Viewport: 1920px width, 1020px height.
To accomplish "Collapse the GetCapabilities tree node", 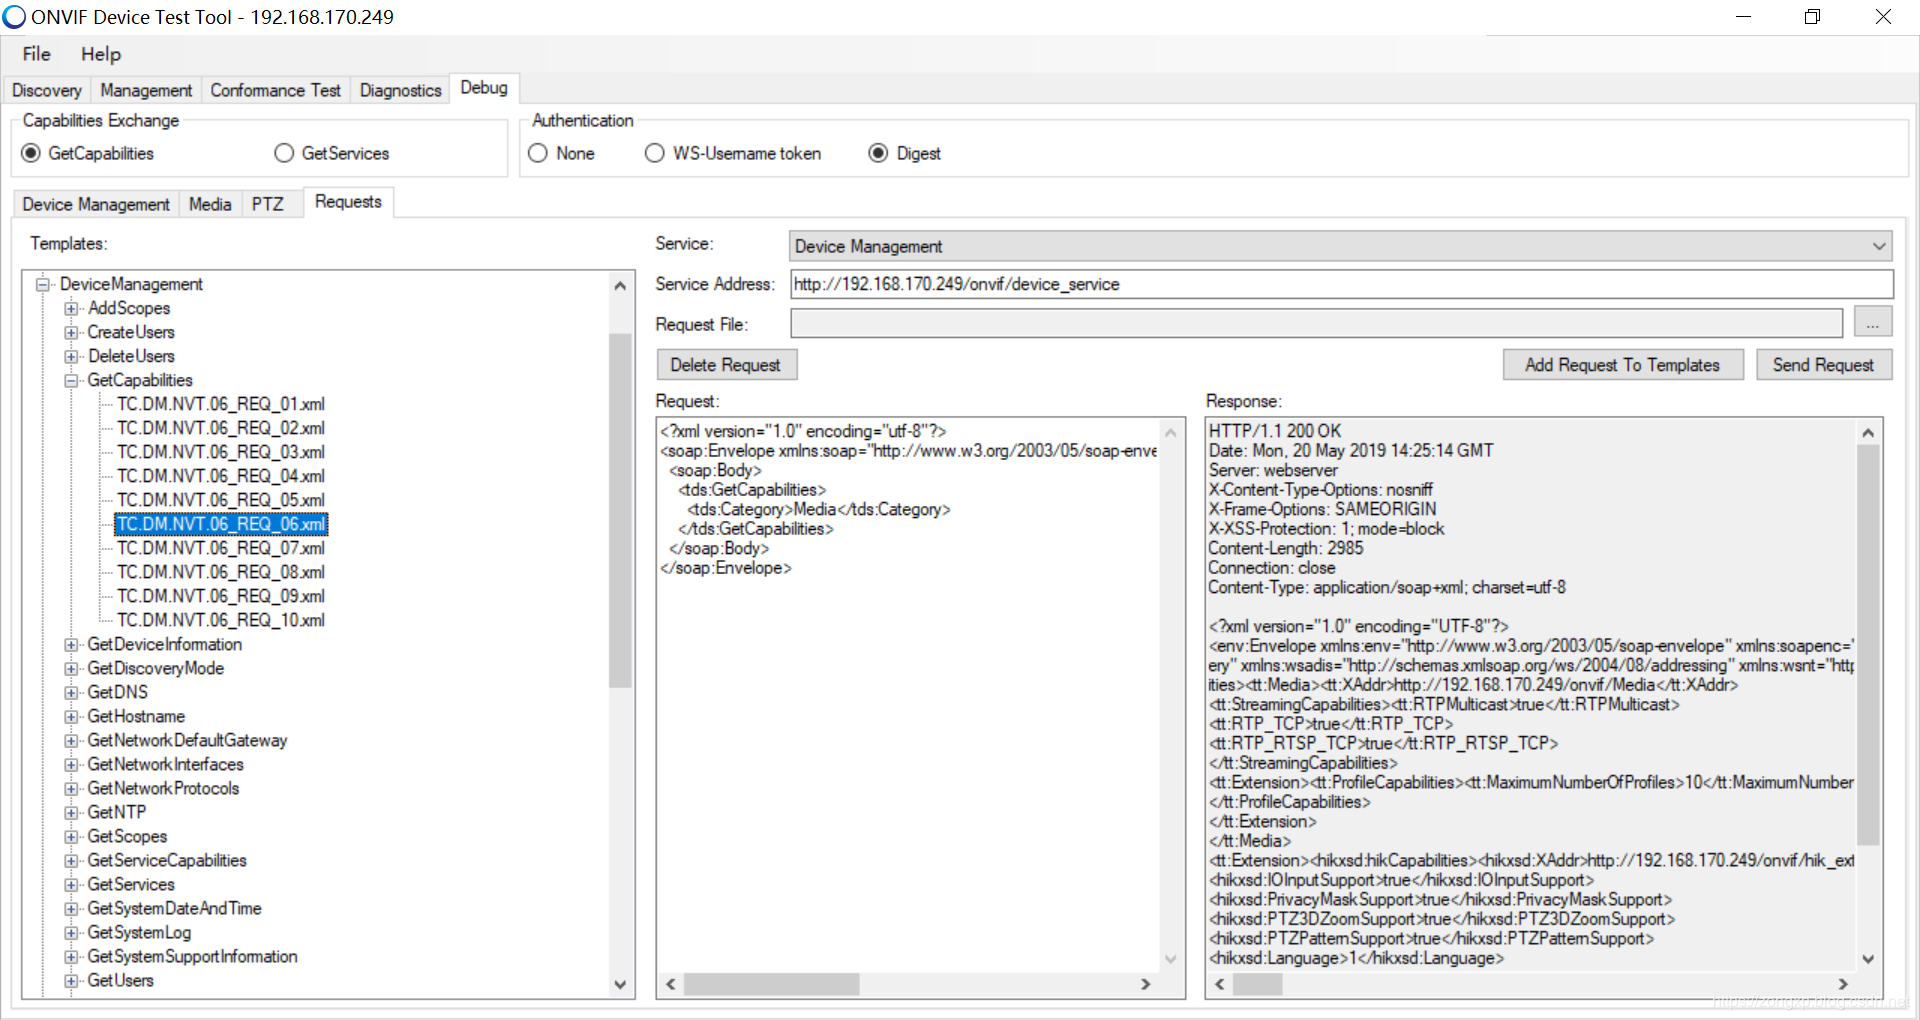I will coord(71,380).
